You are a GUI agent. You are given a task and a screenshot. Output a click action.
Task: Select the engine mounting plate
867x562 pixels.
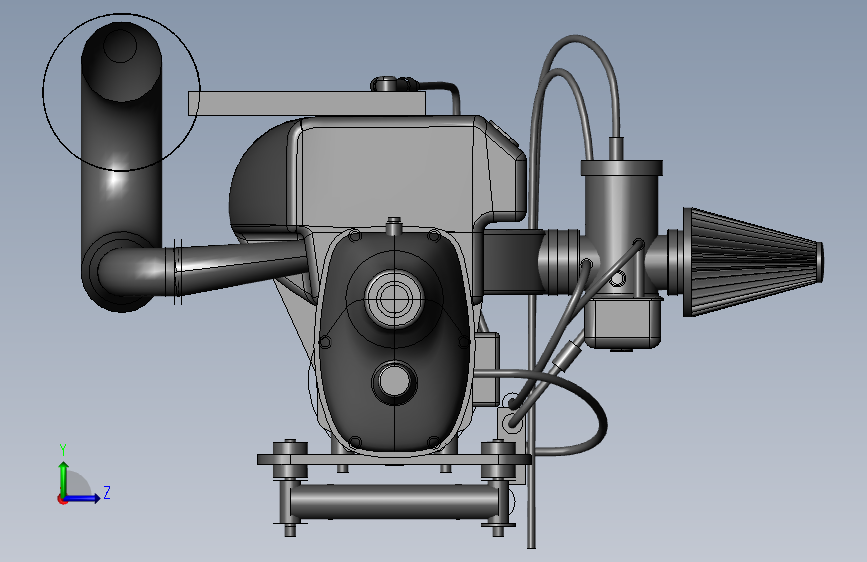point(394,459)
